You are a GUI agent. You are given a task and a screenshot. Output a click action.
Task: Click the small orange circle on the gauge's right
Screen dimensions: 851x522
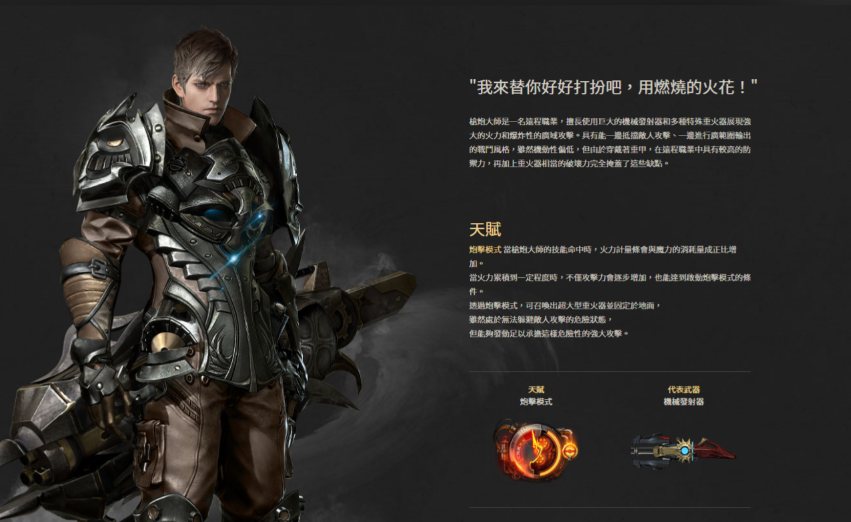click(569, 450)
